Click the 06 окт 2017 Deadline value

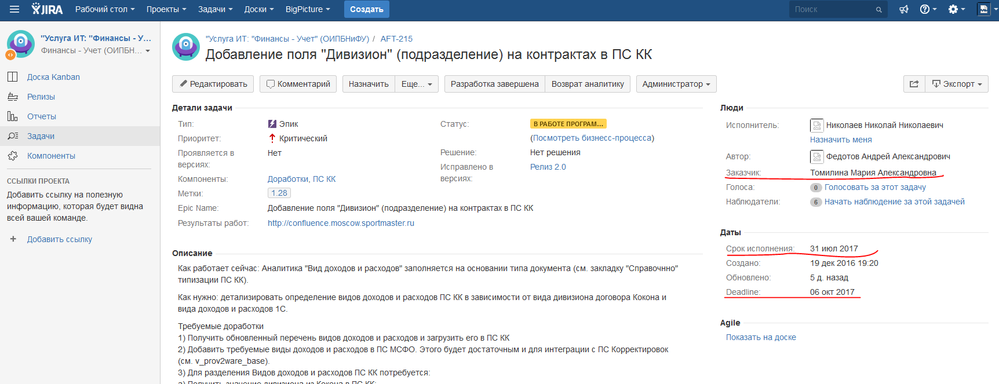click(832, 292)
